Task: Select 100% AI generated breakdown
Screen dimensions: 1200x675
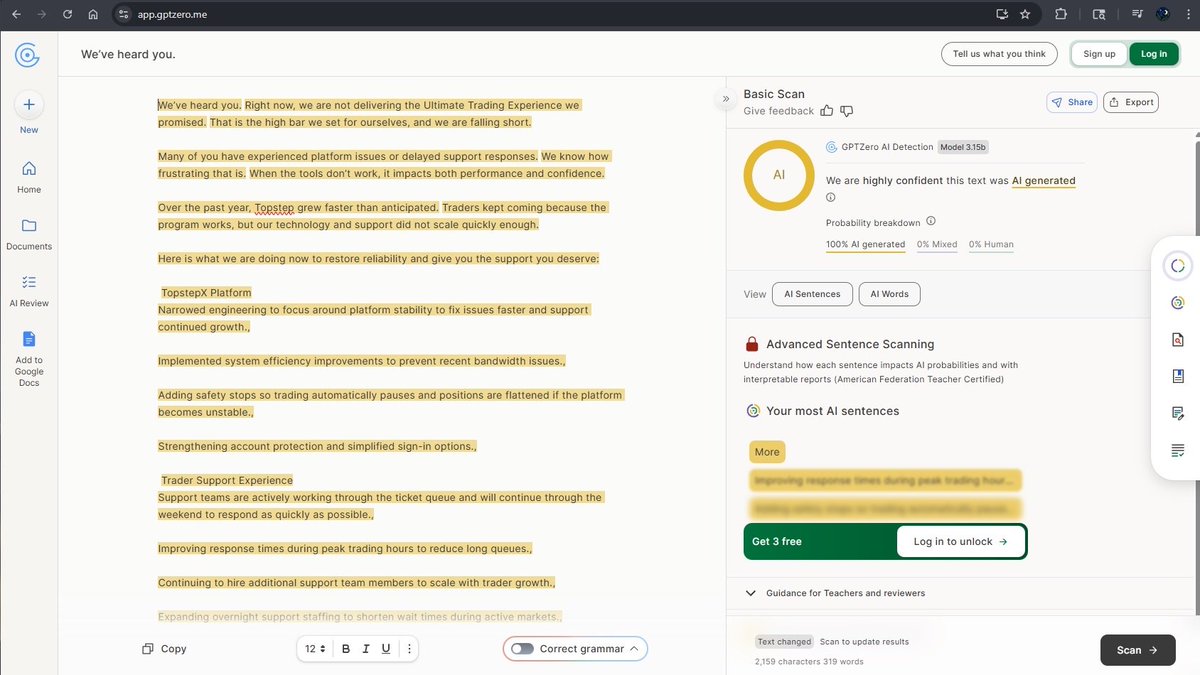Action: coord(865,245)
